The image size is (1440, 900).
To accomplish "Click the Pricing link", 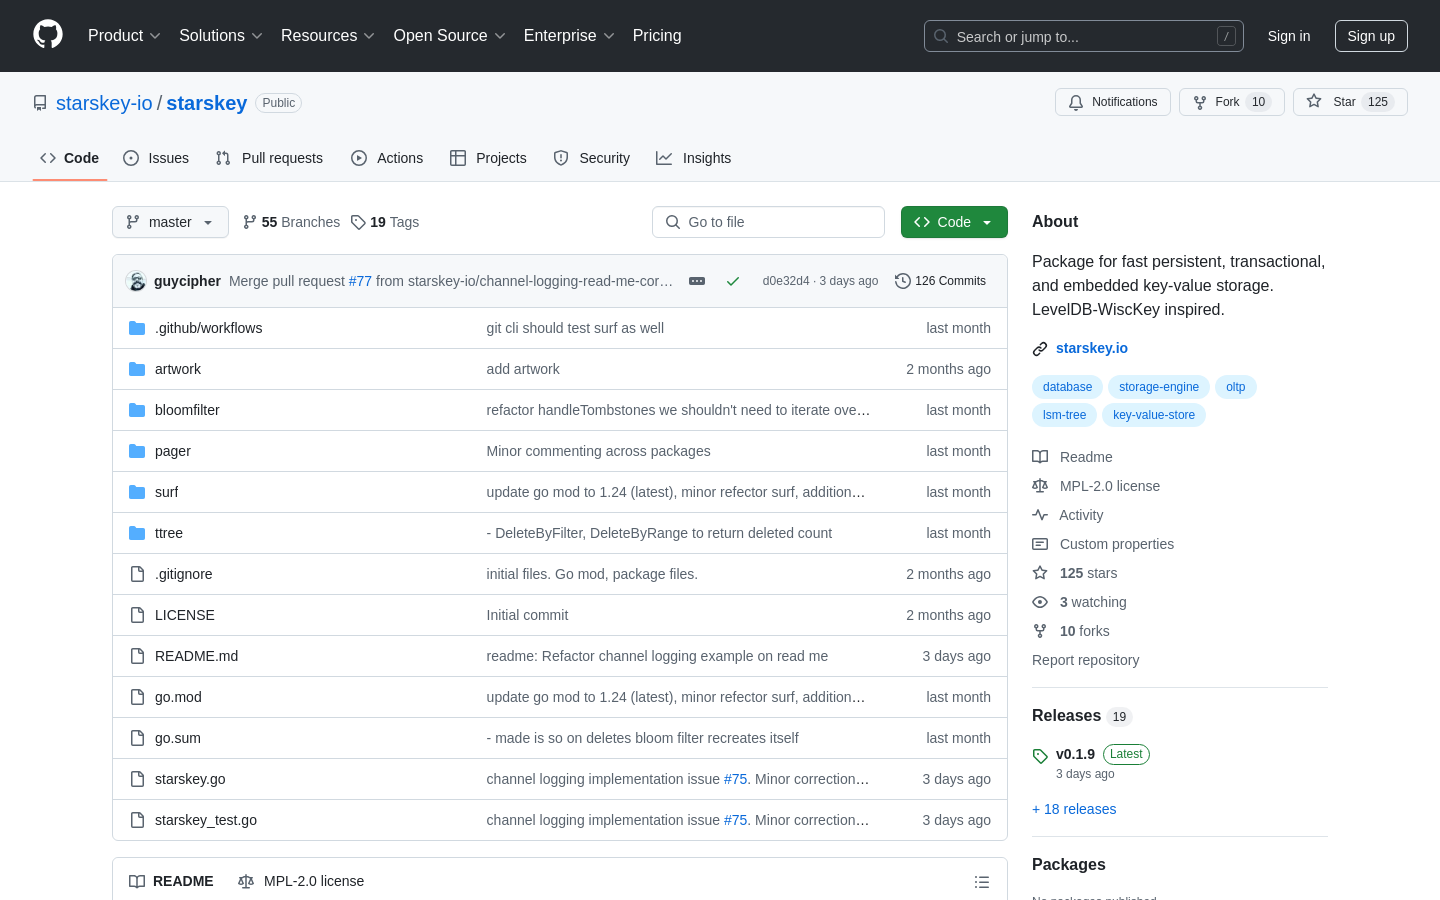I will coord(657,36).
